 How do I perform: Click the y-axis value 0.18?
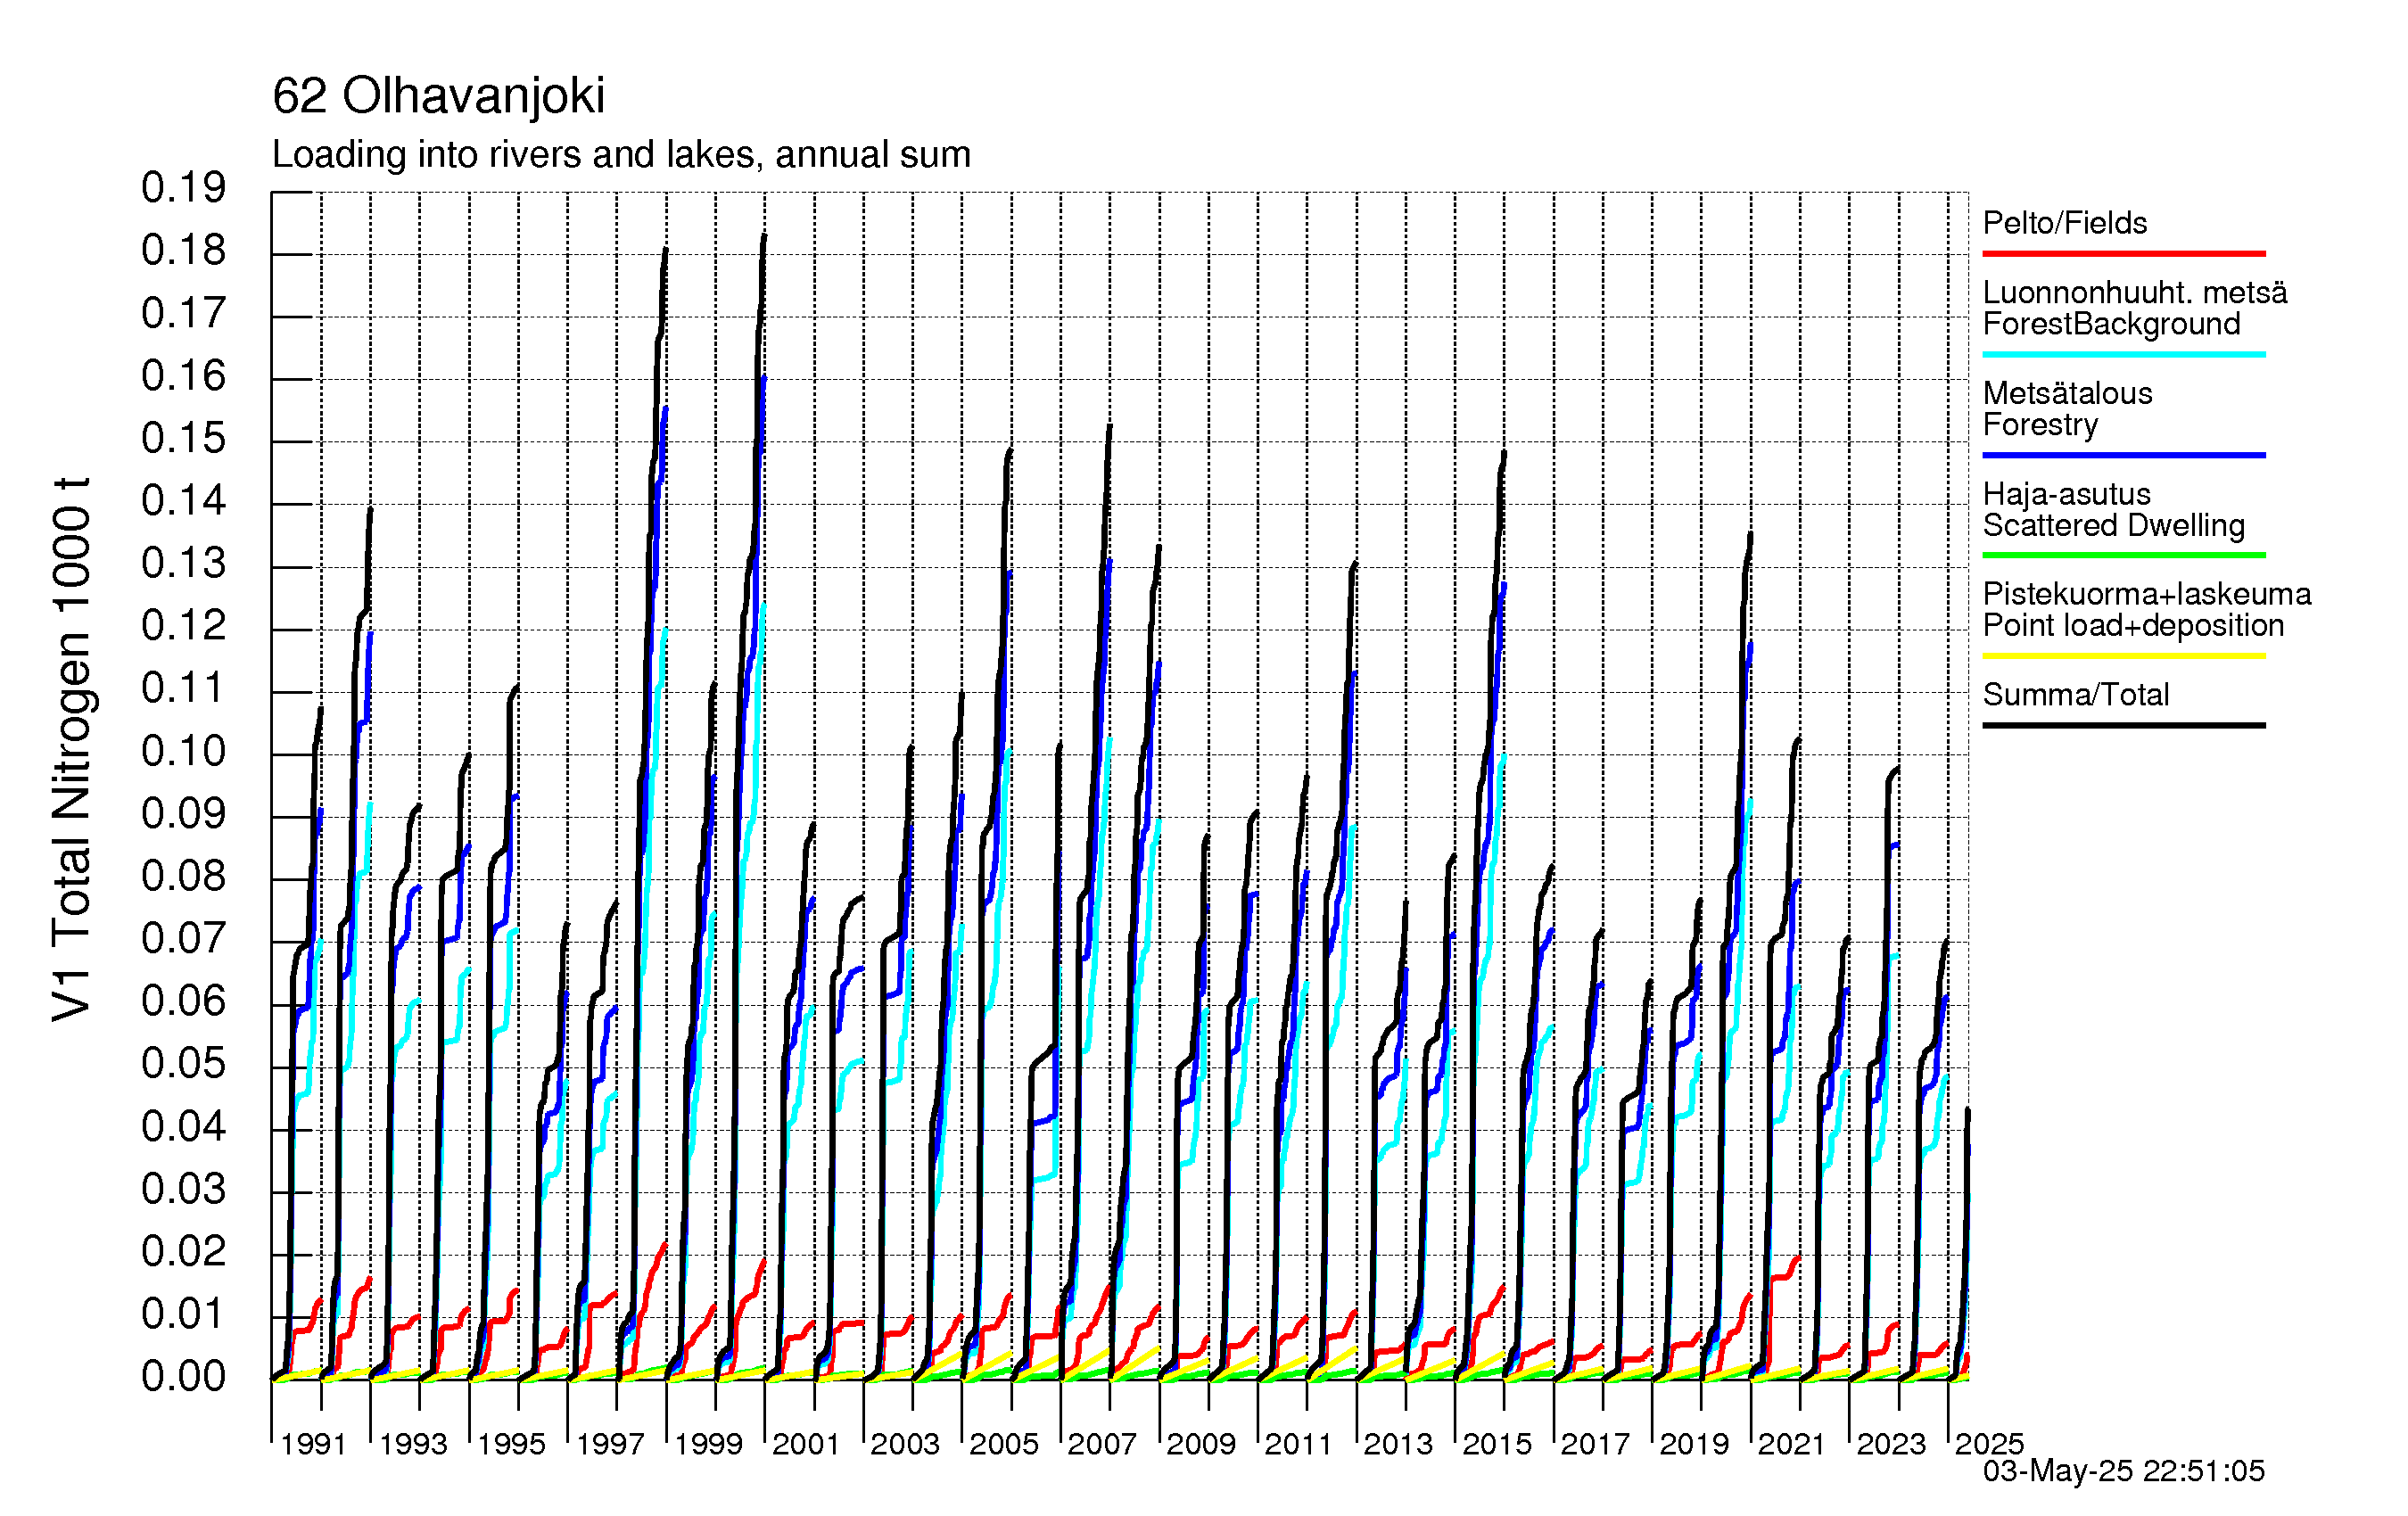(x=184, y=251)
